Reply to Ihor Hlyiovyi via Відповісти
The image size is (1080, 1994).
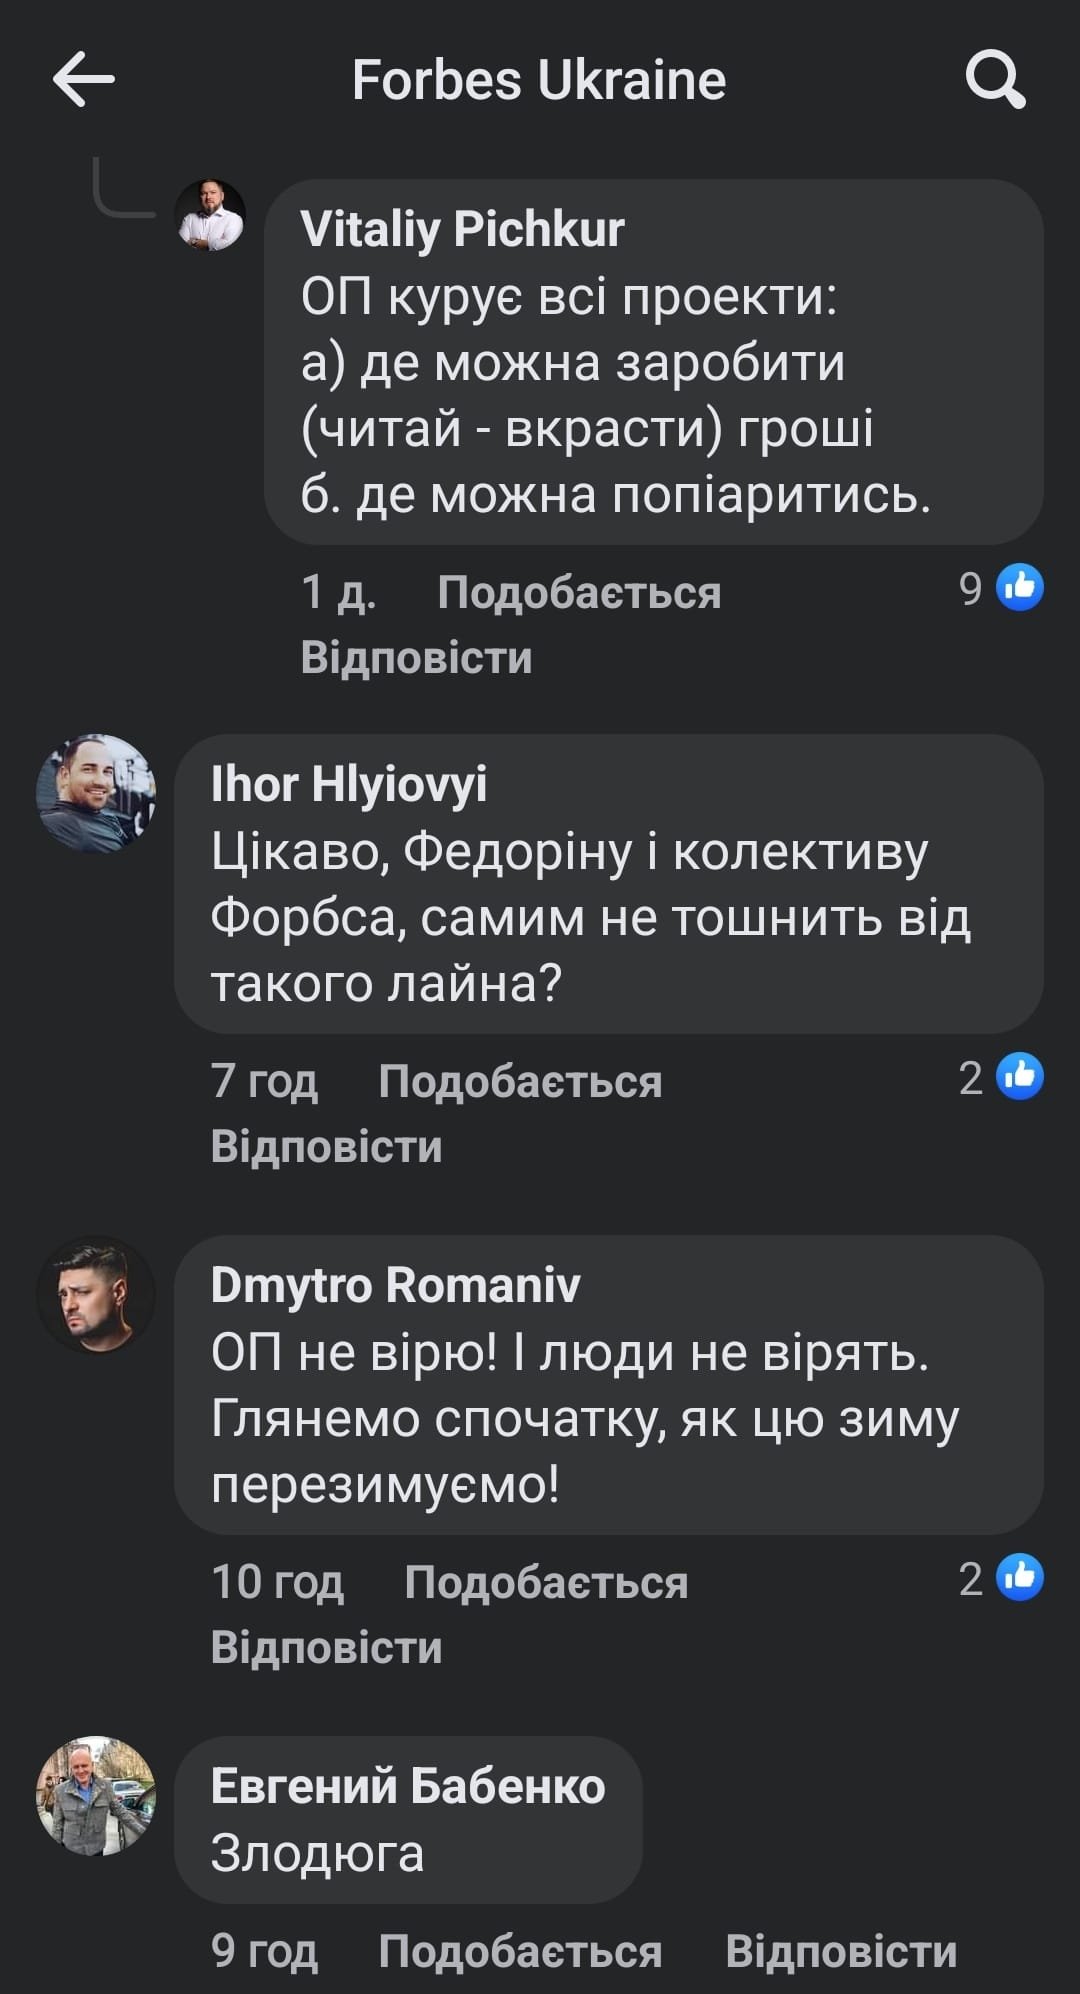click(326, 1147)
